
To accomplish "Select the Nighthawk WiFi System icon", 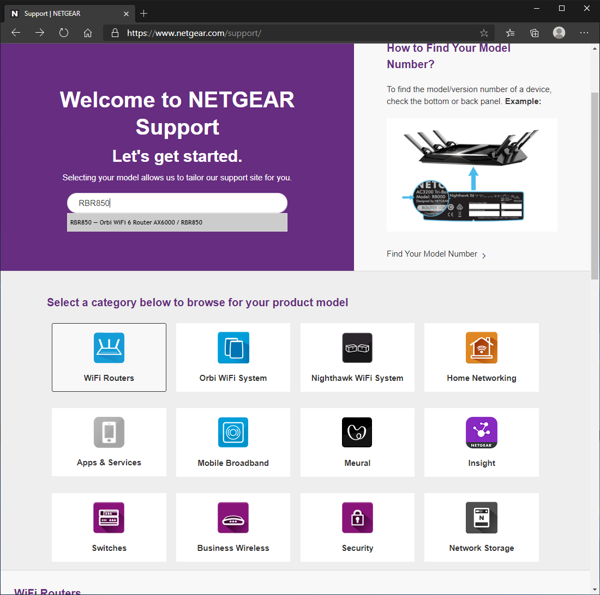I will (357, 347).
